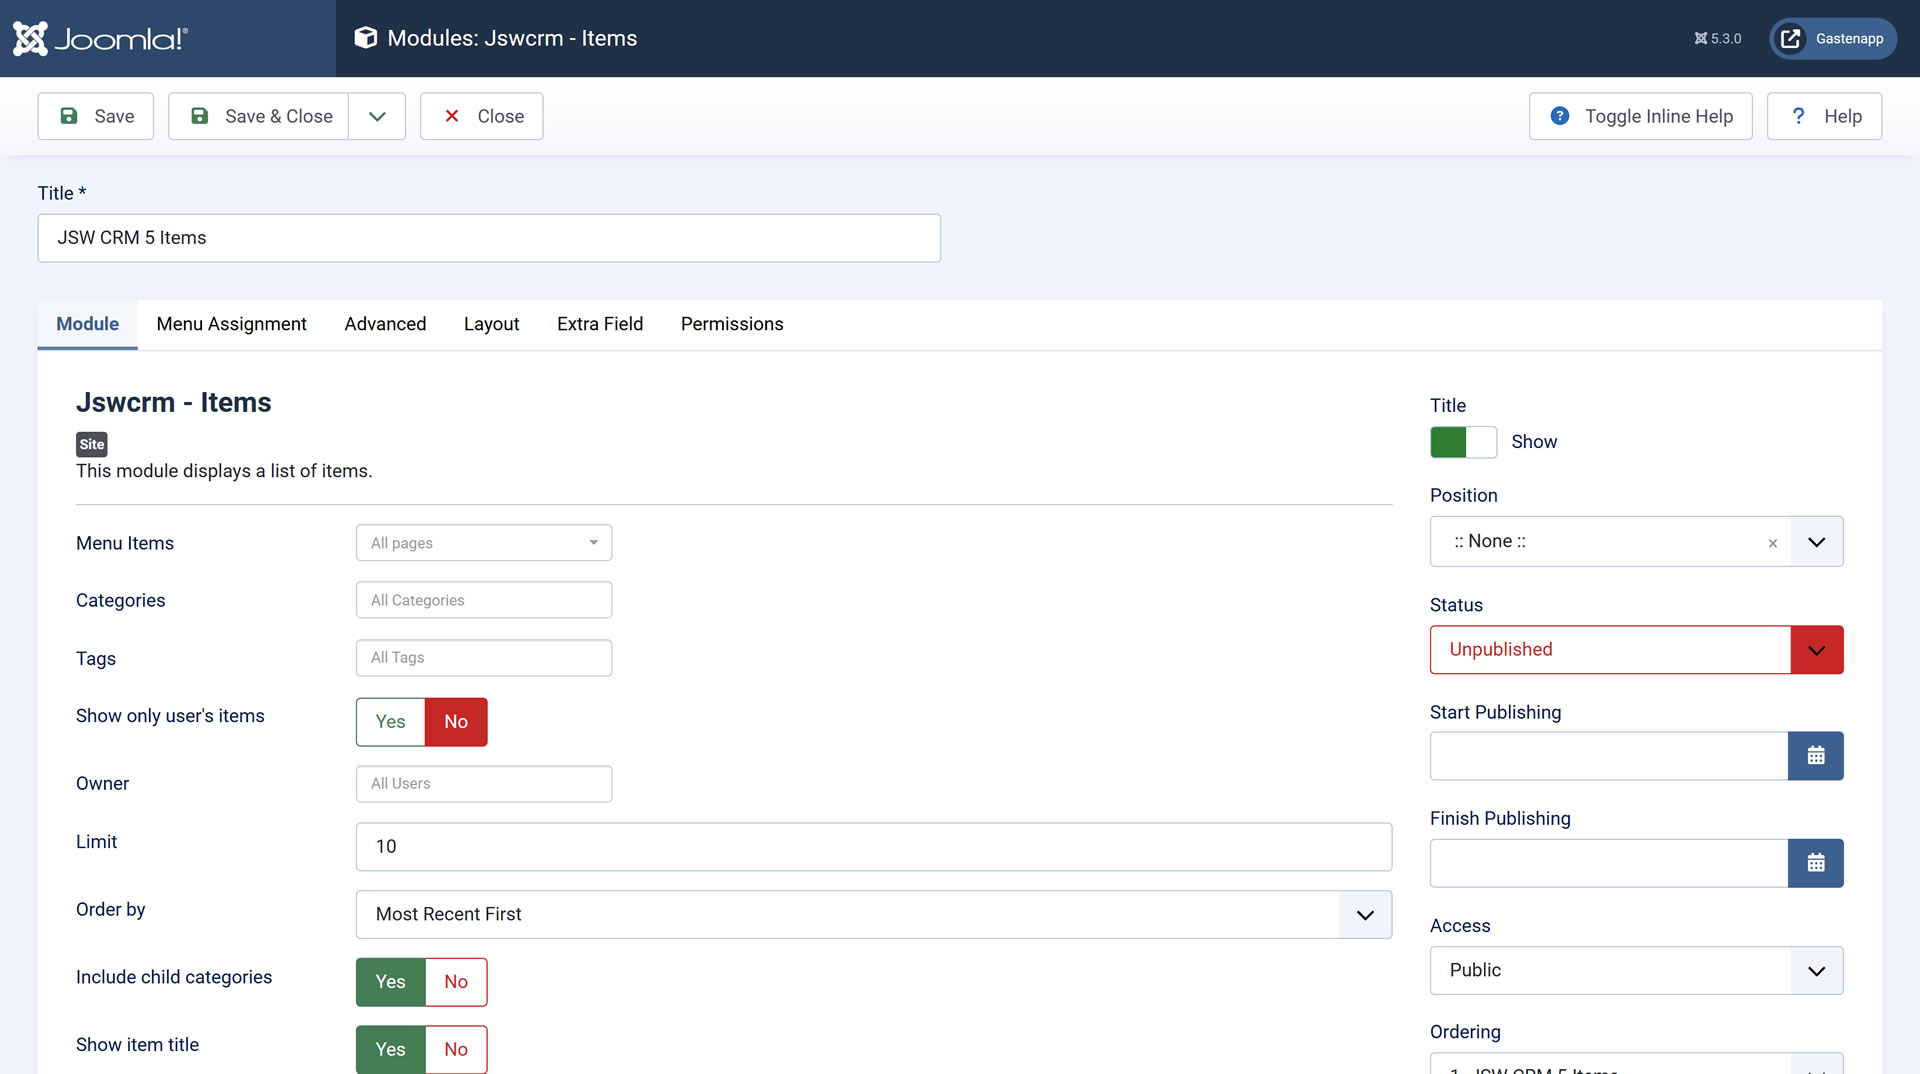Open the Status Unpublished dropdown
The image size is (1920, 1074).
(1636, 650)
